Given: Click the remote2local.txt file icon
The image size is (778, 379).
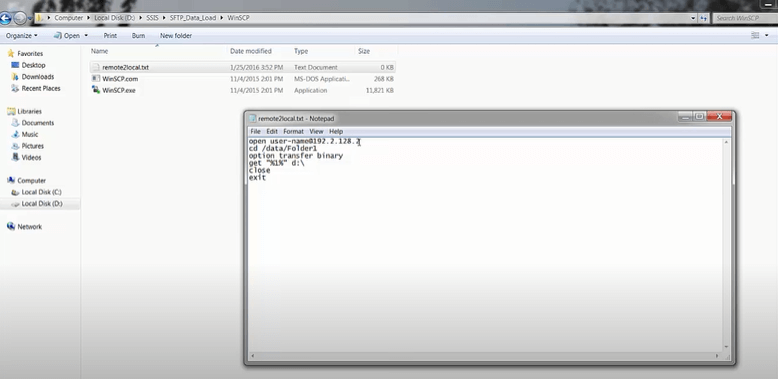Looking at the screenshot, I should click(96, 67).
